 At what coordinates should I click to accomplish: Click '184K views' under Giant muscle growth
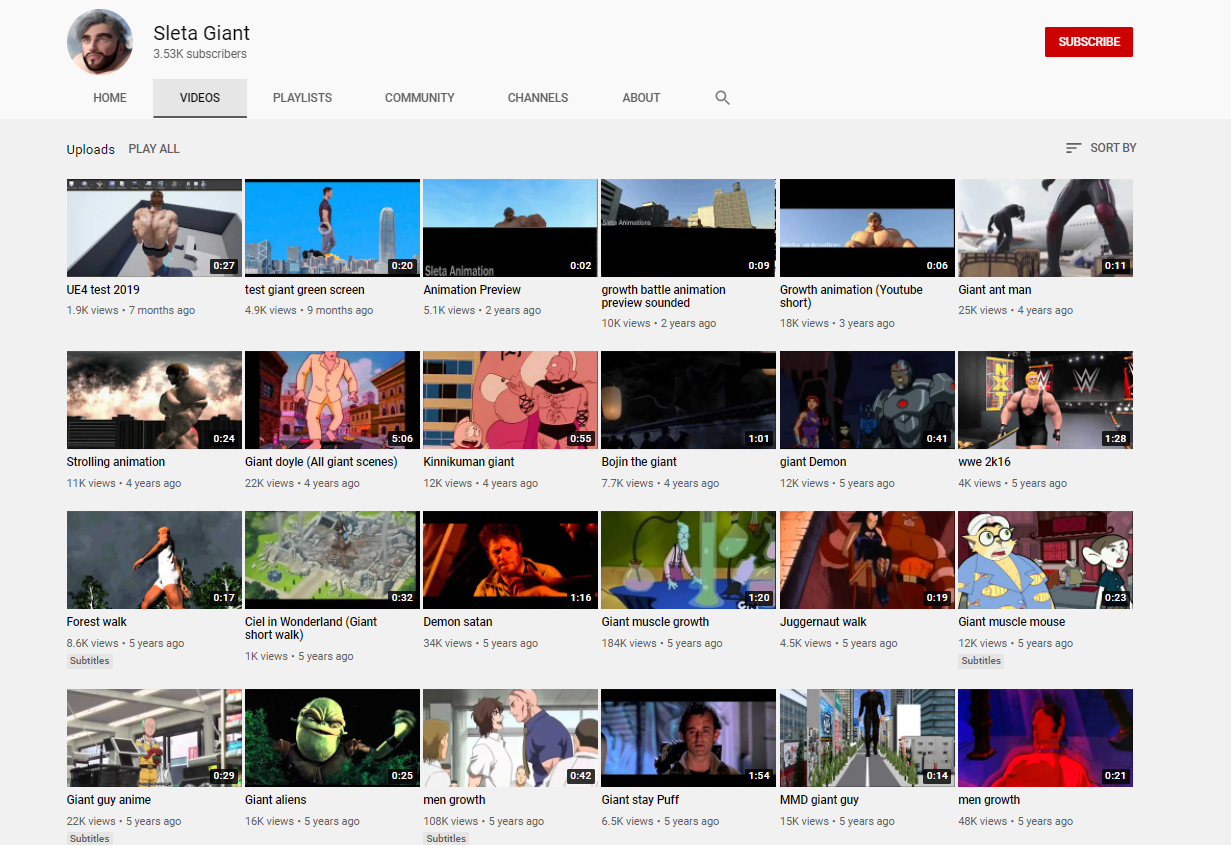629,643
